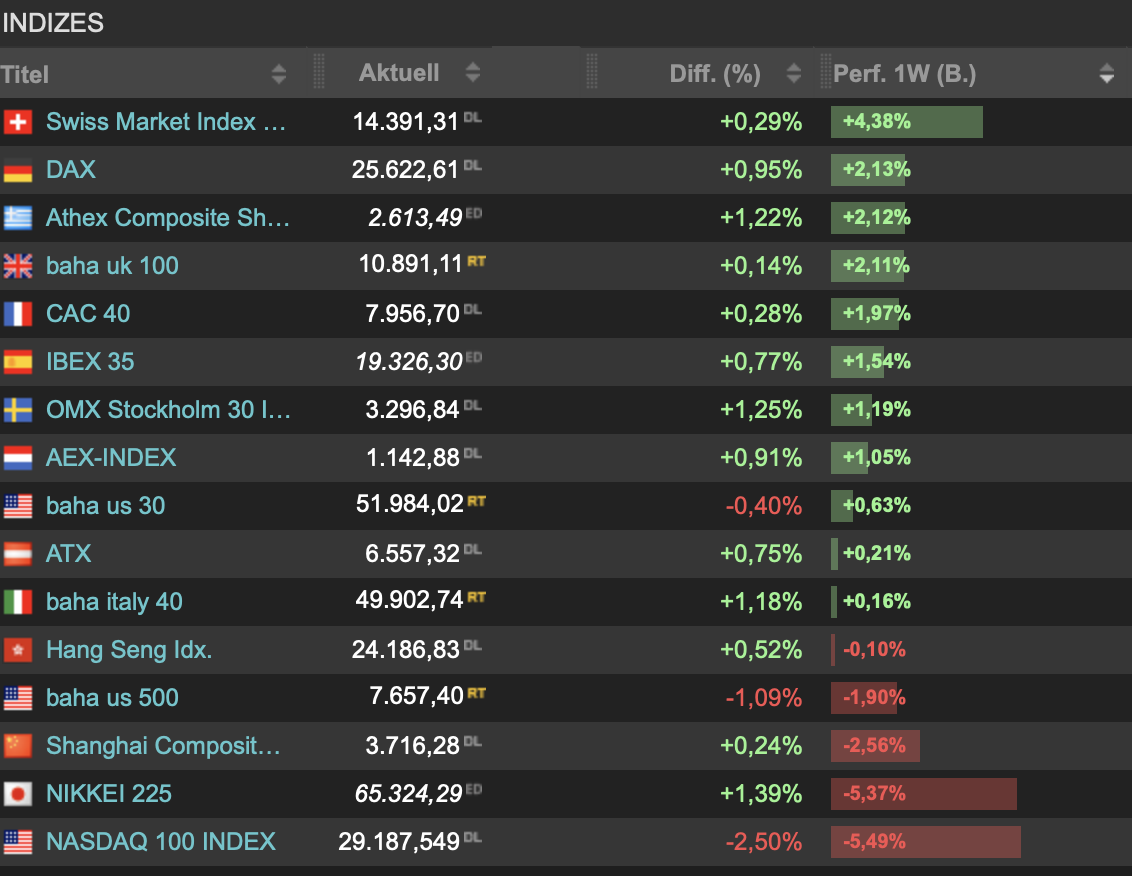Click the Aktuell column header label
The width and height of the screenshot is (1132, 876).
click(x=399, y=73)
